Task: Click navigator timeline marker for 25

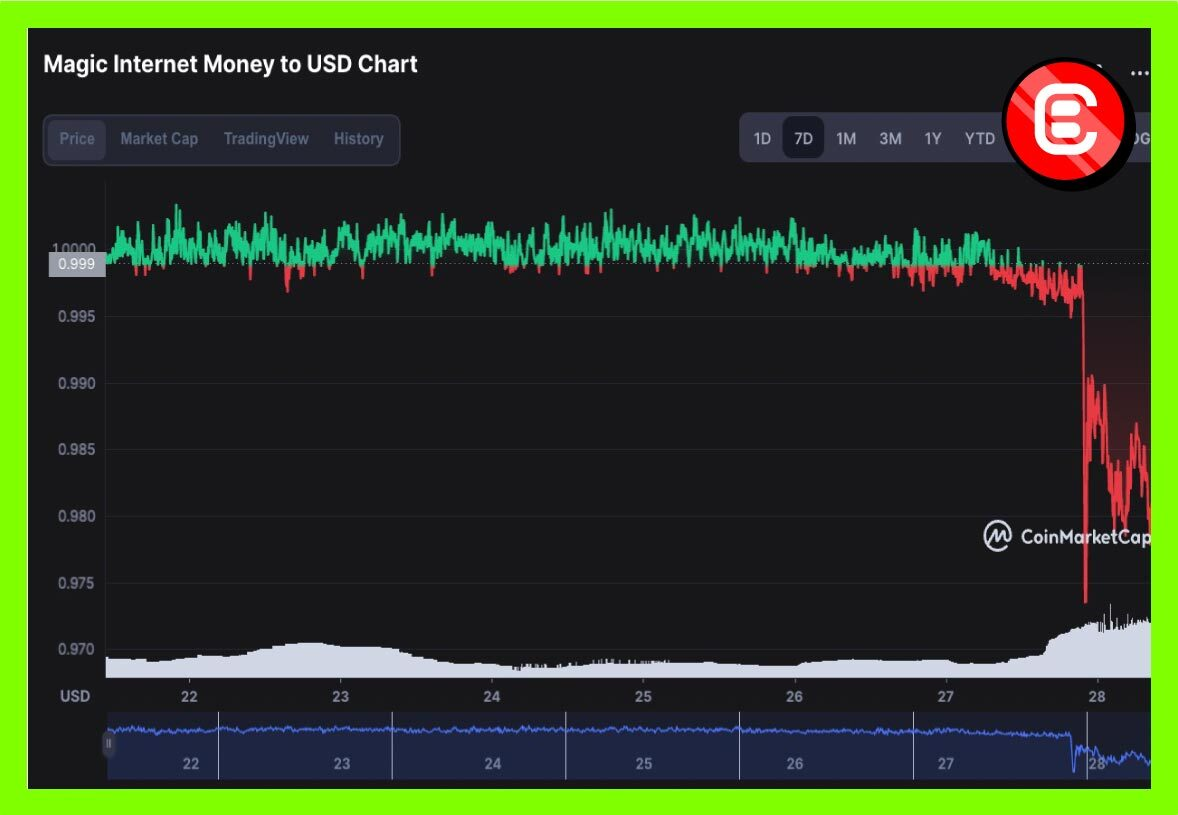Action: pos(644,764)
